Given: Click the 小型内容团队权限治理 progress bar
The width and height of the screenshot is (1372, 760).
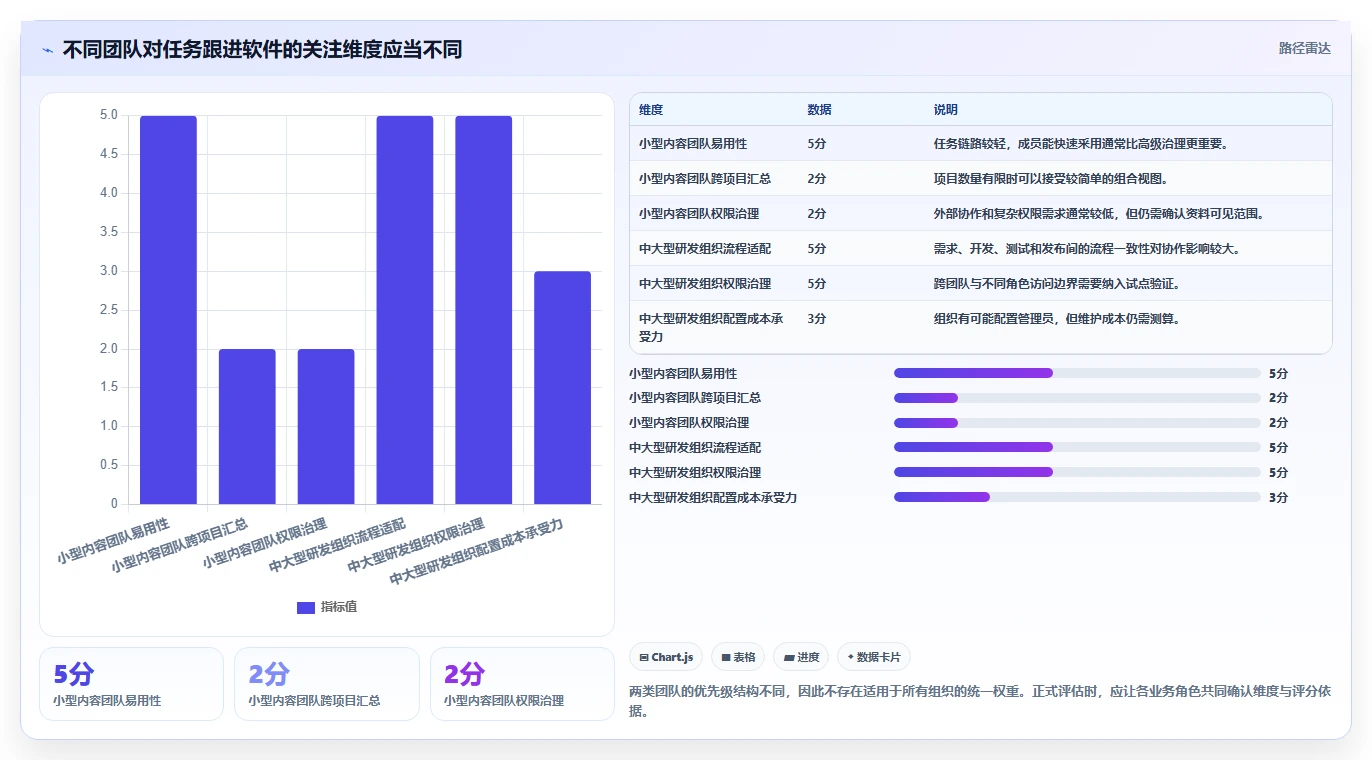Looking at the screenshot, I should point(1077,423).
